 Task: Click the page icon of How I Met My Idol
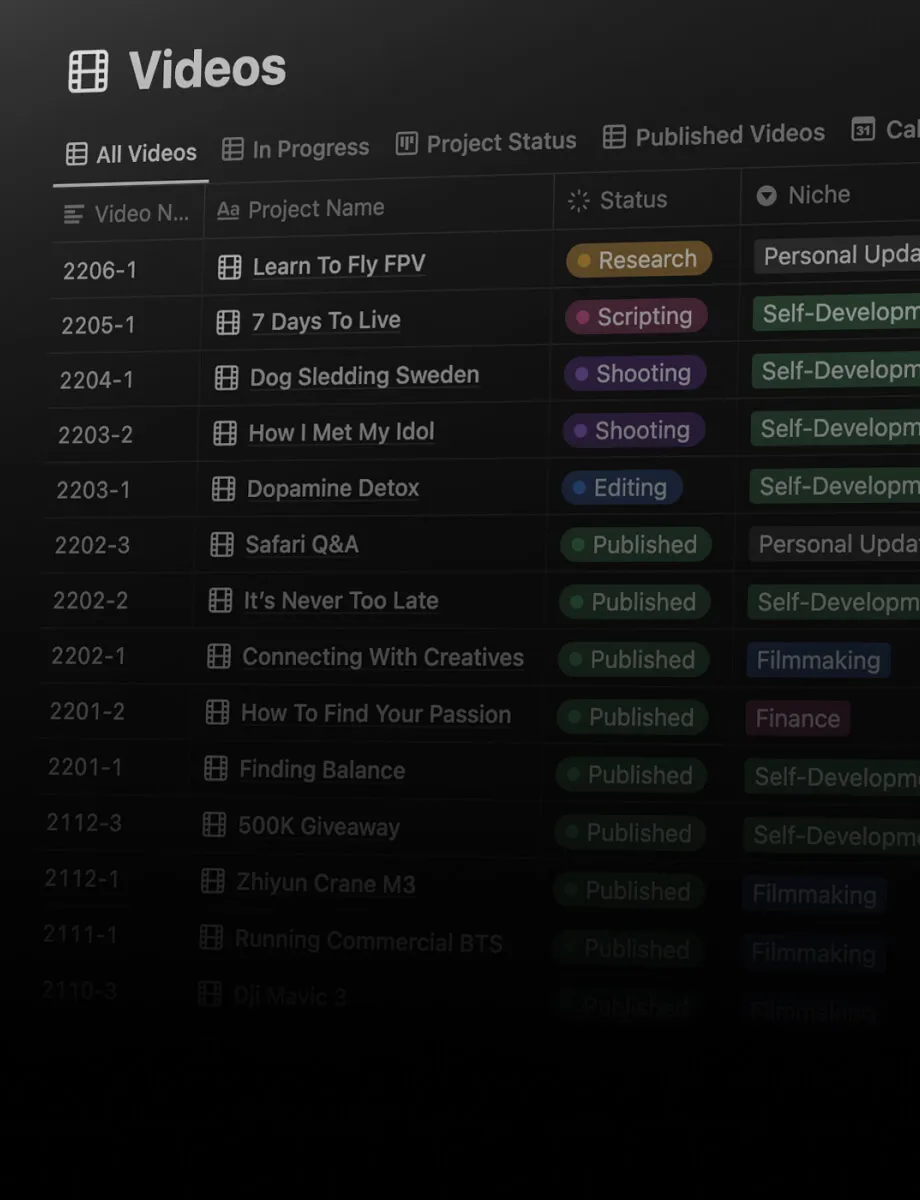point(225,434)
